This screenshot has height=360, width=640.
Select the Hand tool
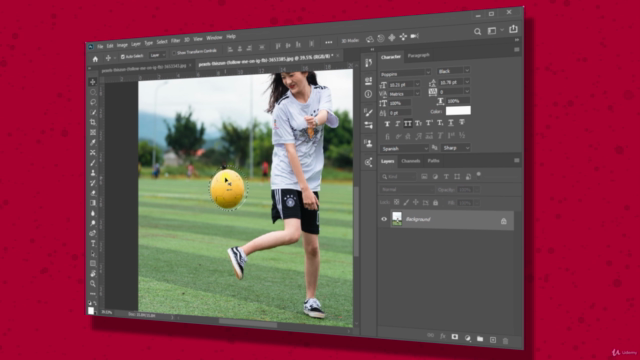pos(93,273)
